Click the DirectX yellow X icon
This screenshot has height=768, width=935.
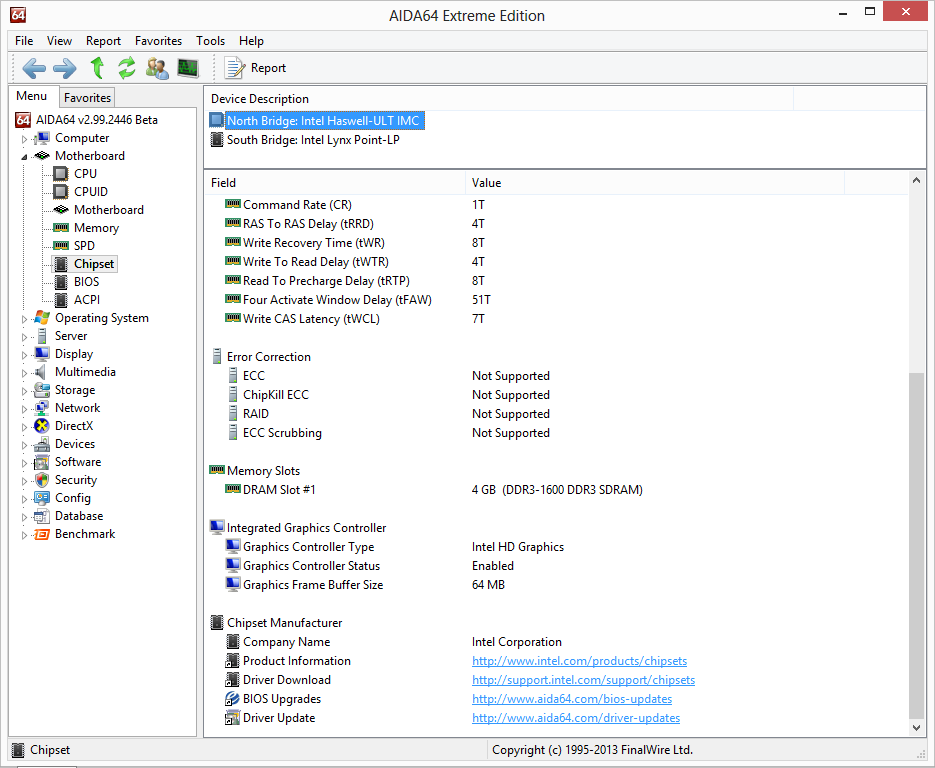click(42, 426)
